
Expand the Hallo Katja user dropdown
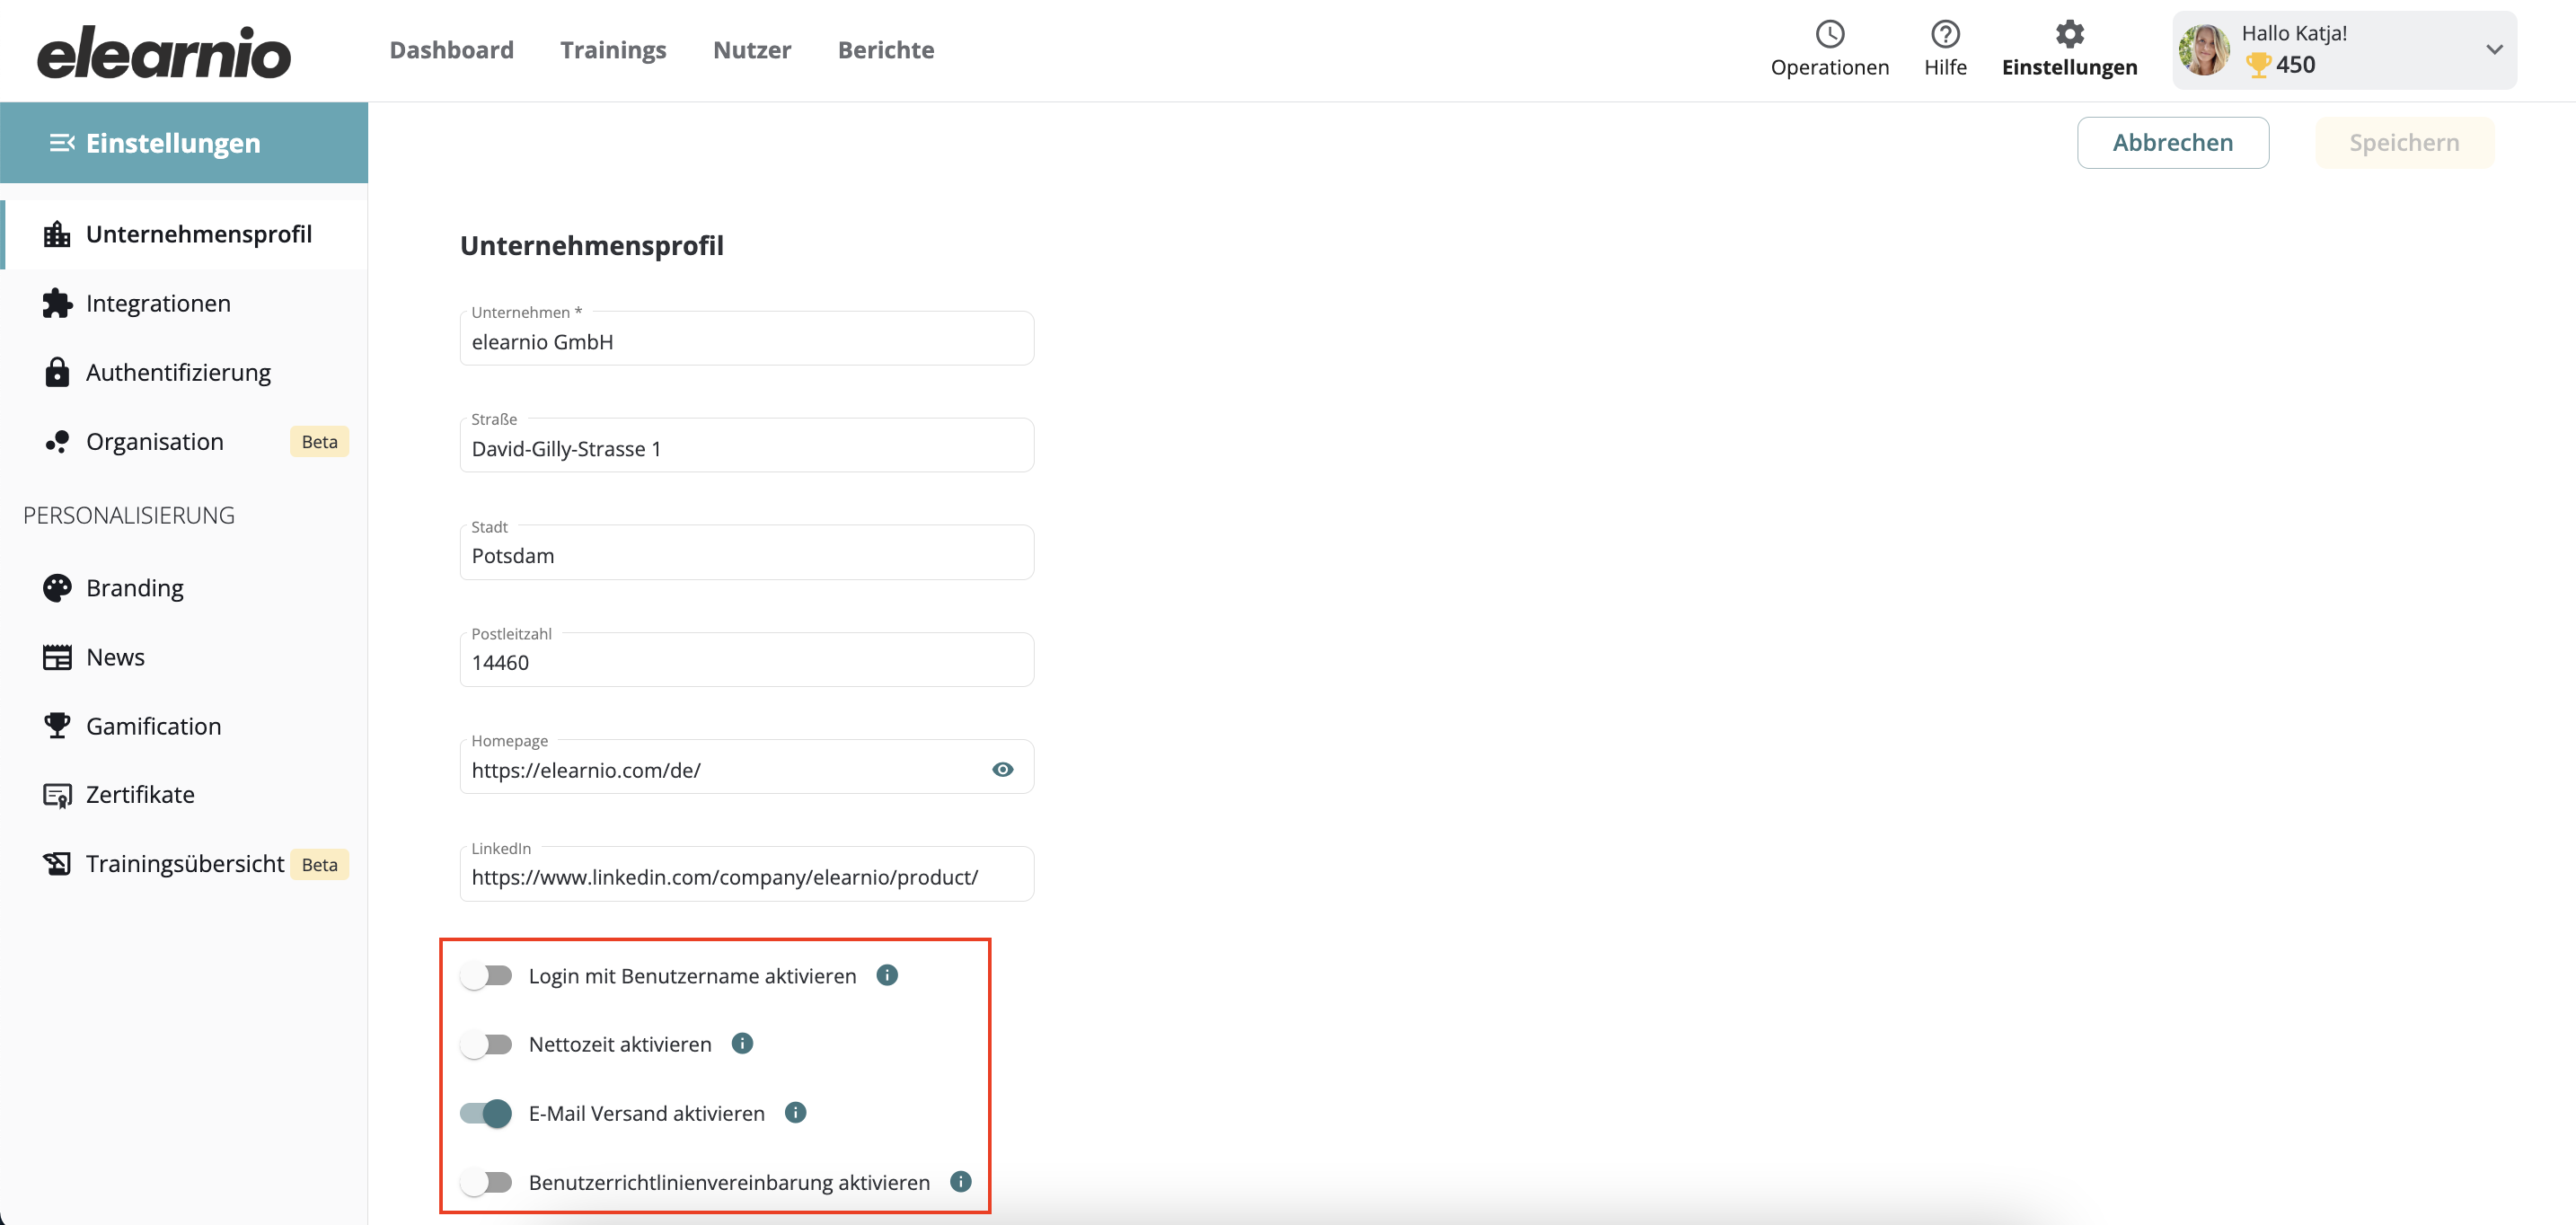click(x=2494, y=50)
